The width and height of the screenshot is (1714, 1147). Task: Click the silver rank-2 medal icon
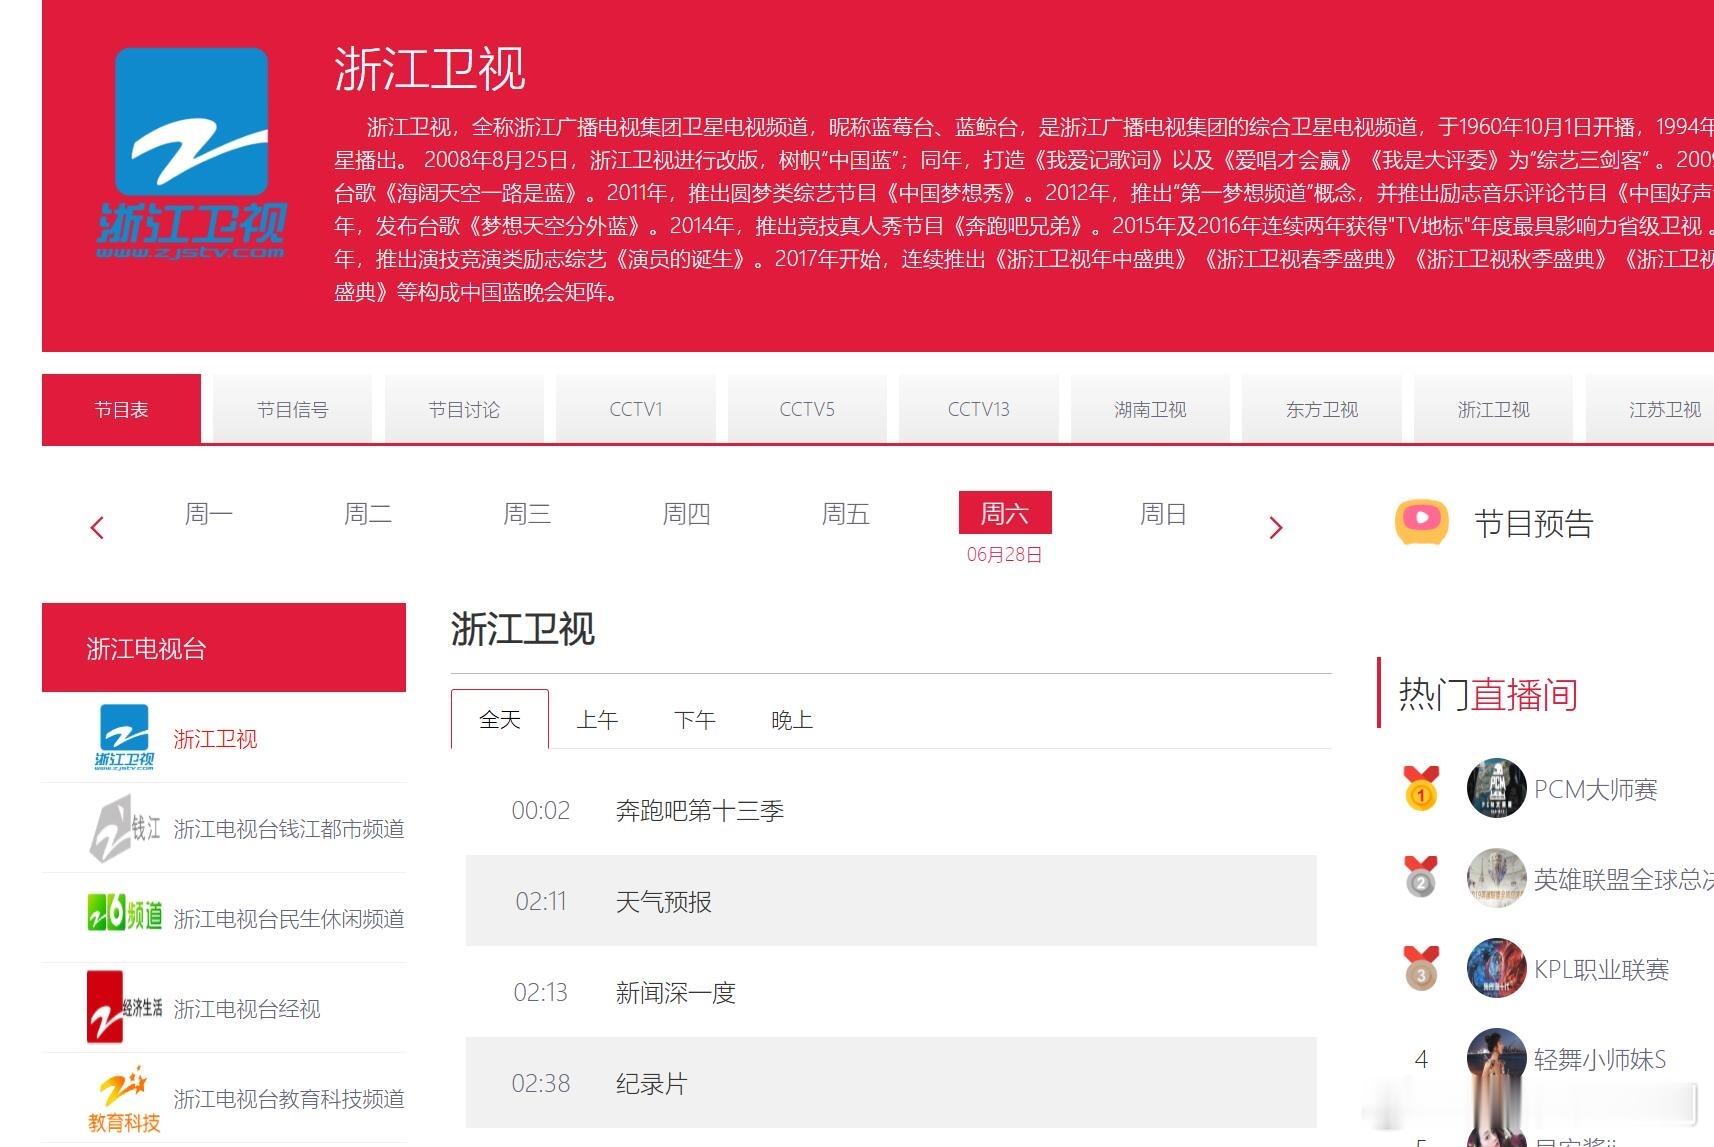[x=1421, y=877]
